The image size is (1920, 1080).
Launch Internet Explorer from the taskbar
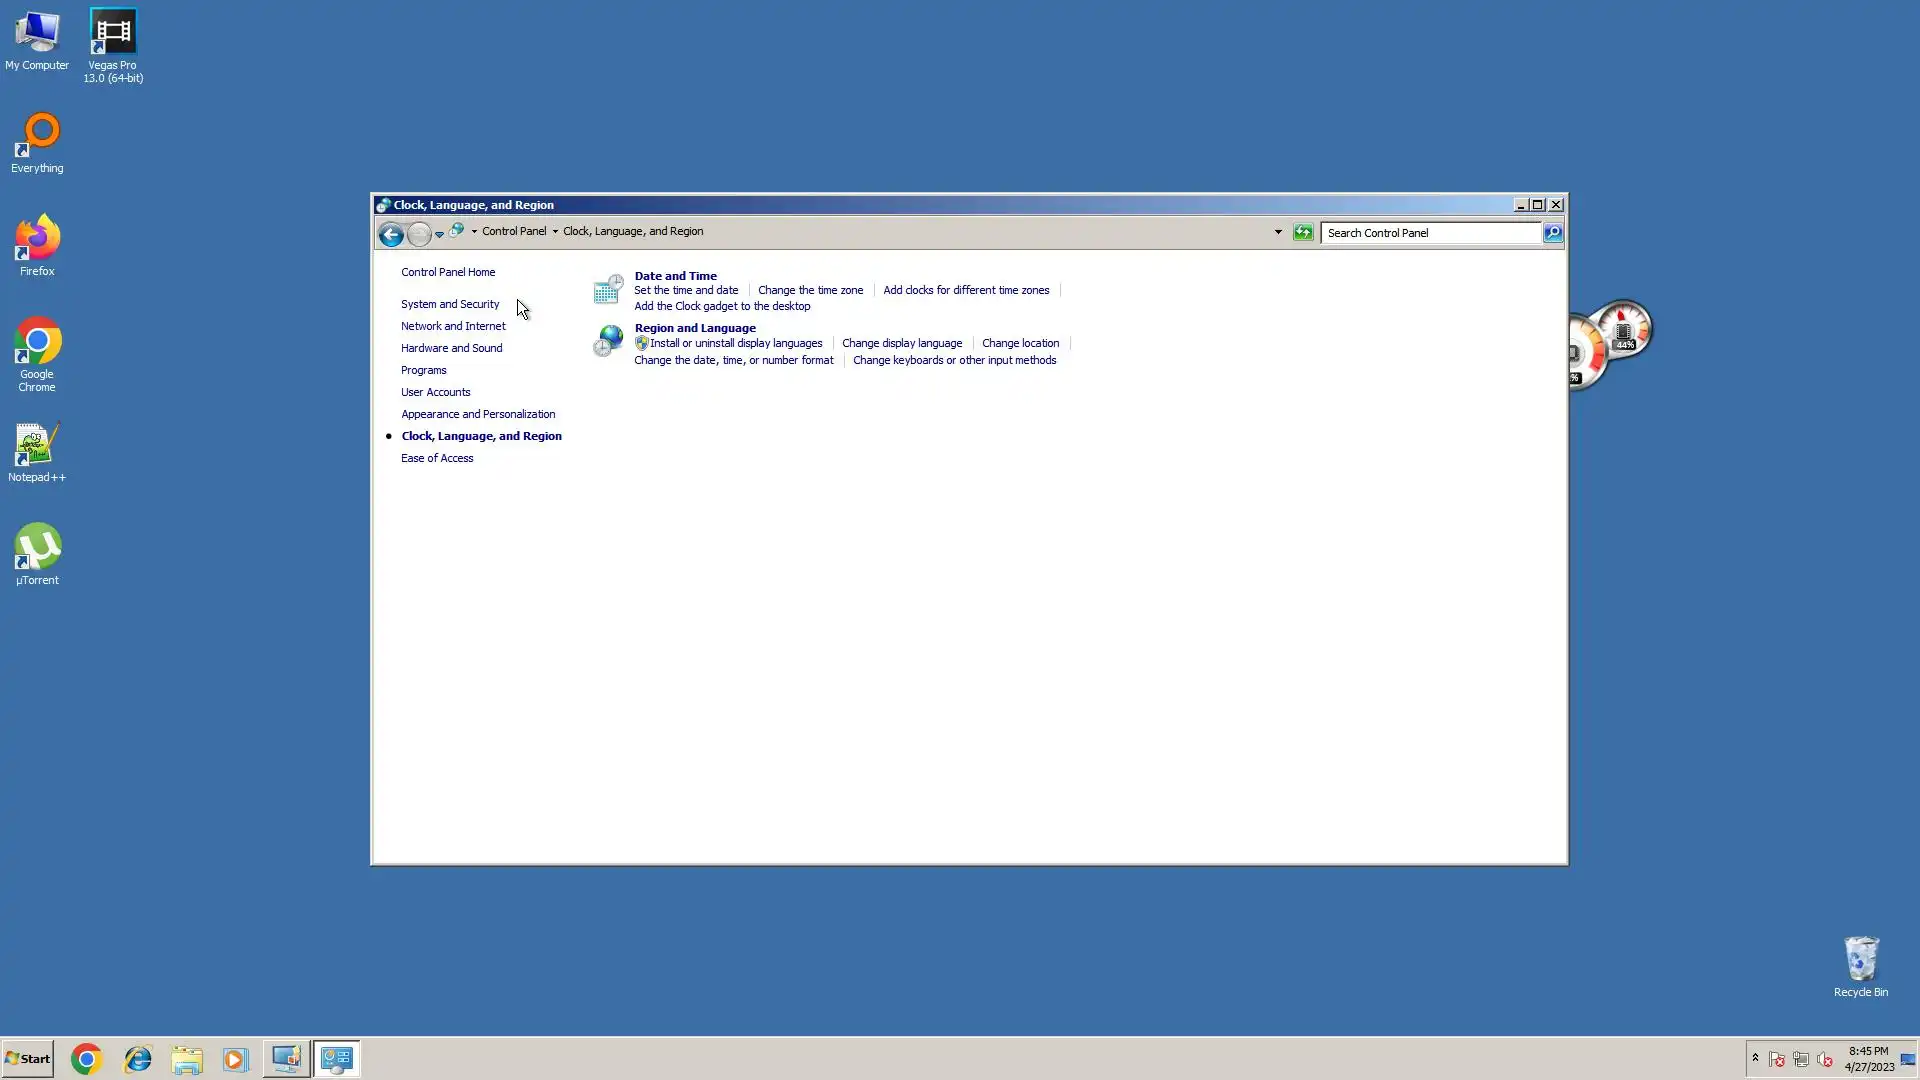pos(137,1059)
